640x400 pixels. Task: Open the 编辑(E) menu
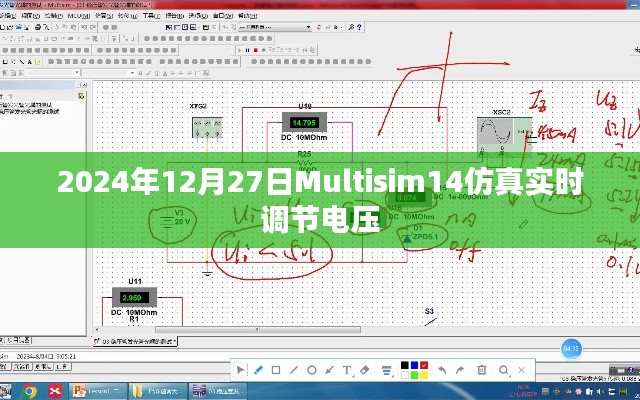pyautogui.click(x=7, y=16)
